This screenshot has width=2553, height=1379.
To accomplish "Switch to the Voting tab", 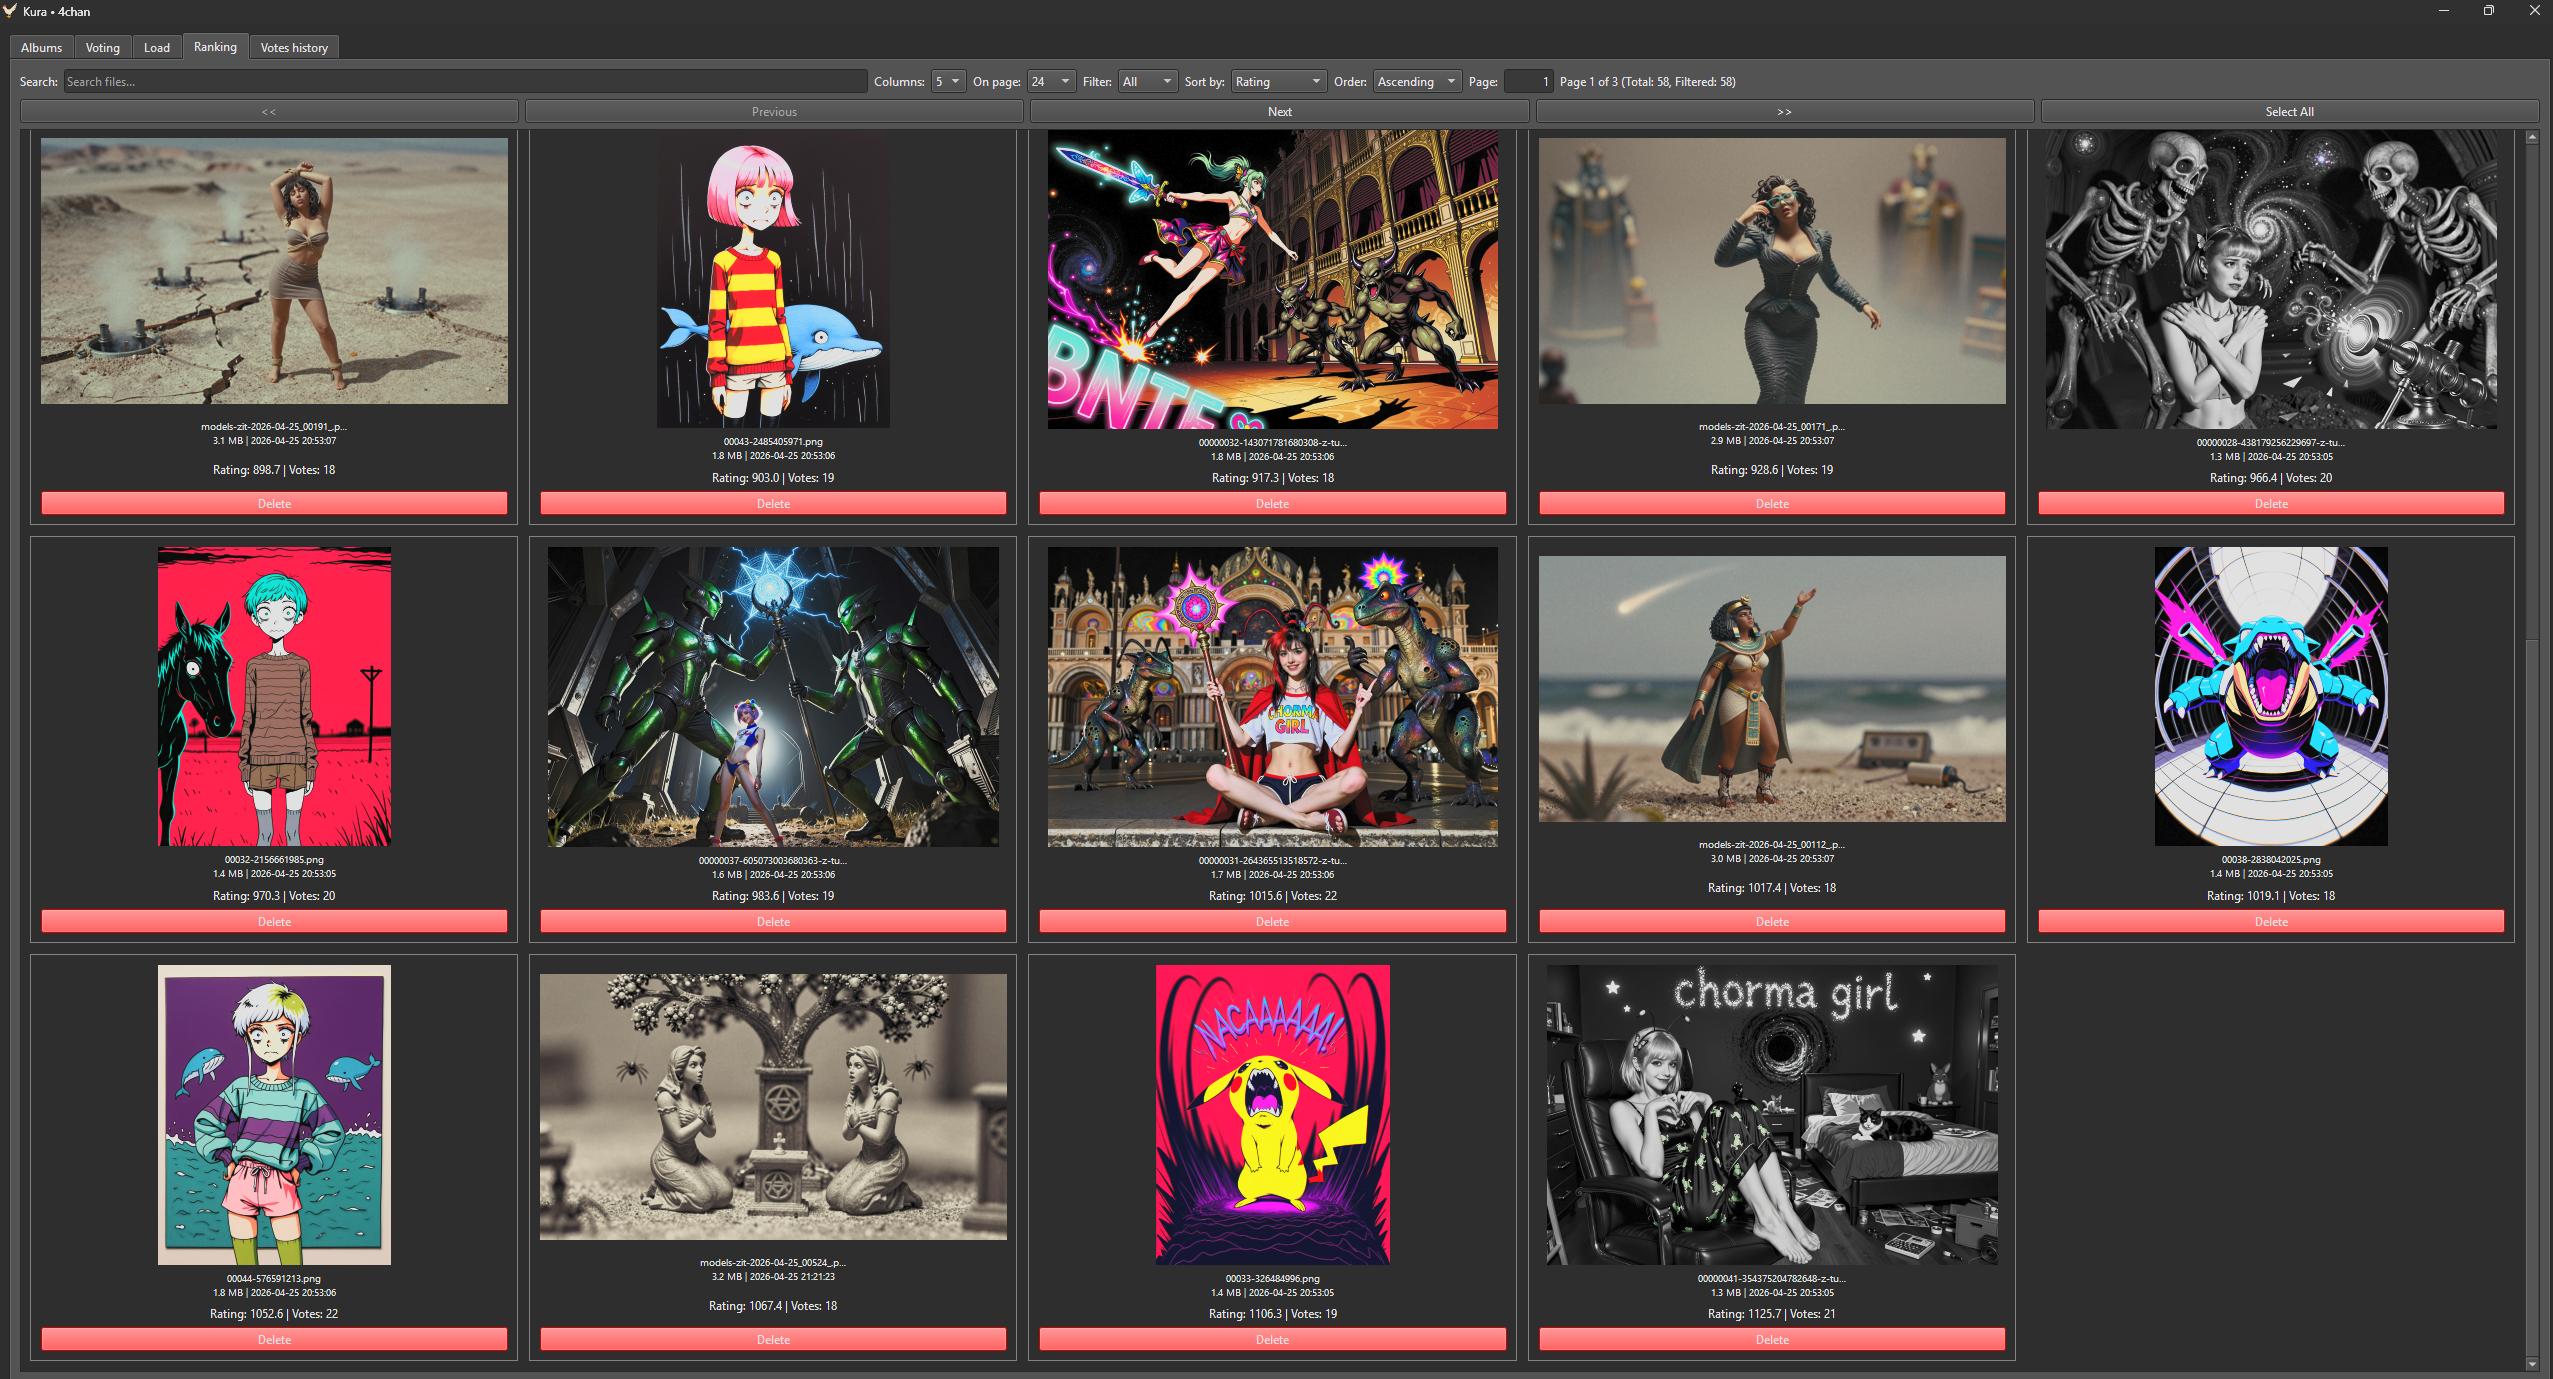I will [102, 48].
